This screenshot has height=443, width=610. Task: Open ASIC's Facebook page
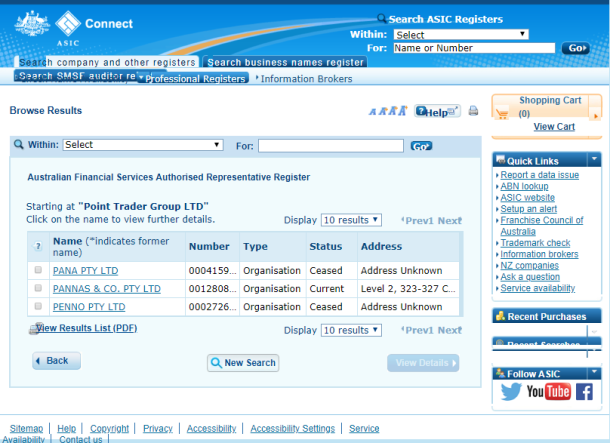pos(584,392)
